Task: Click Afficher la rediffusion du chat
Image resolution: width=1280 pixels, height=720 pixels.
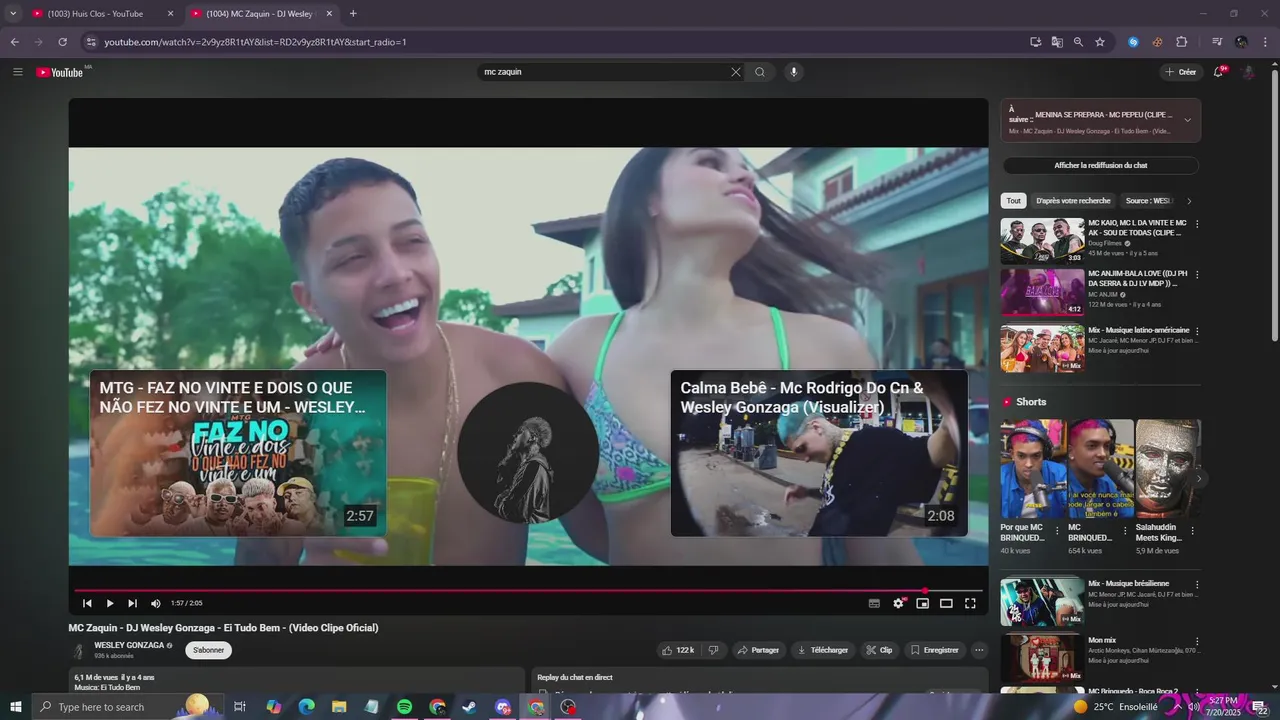Action: [x=1100, y=166]
